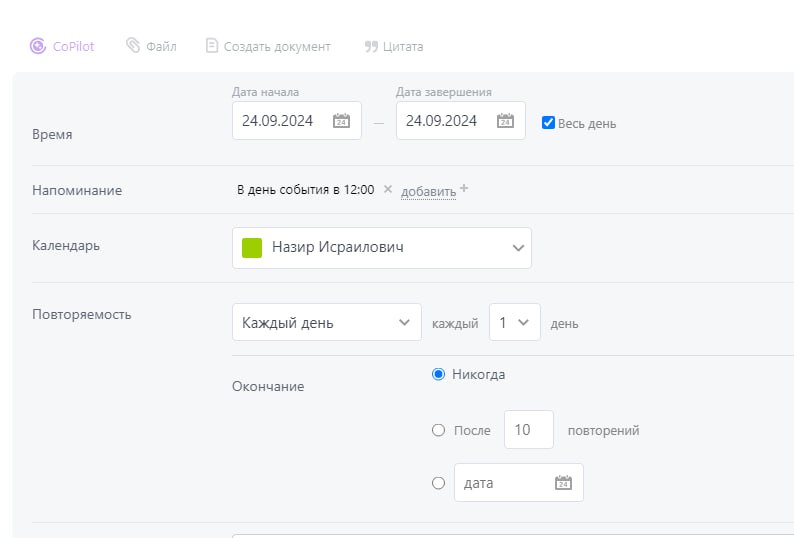Uncheck the Весь день checkbox
The width and height of the screenshot is (794, 538).
[548, 123]
